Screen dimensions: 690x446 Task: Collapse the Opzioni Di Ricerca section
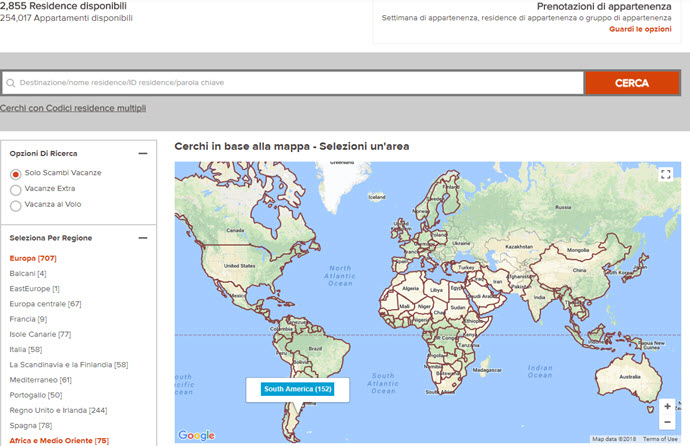[x=143, y=153]
